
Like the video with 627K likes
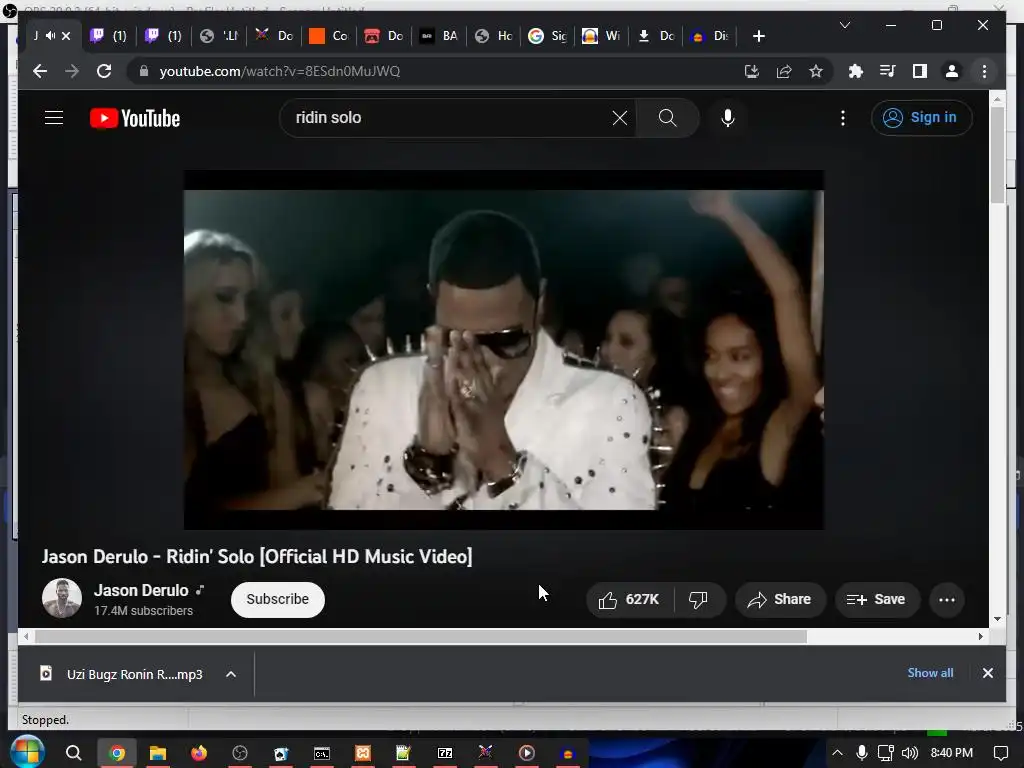point(630,600)
